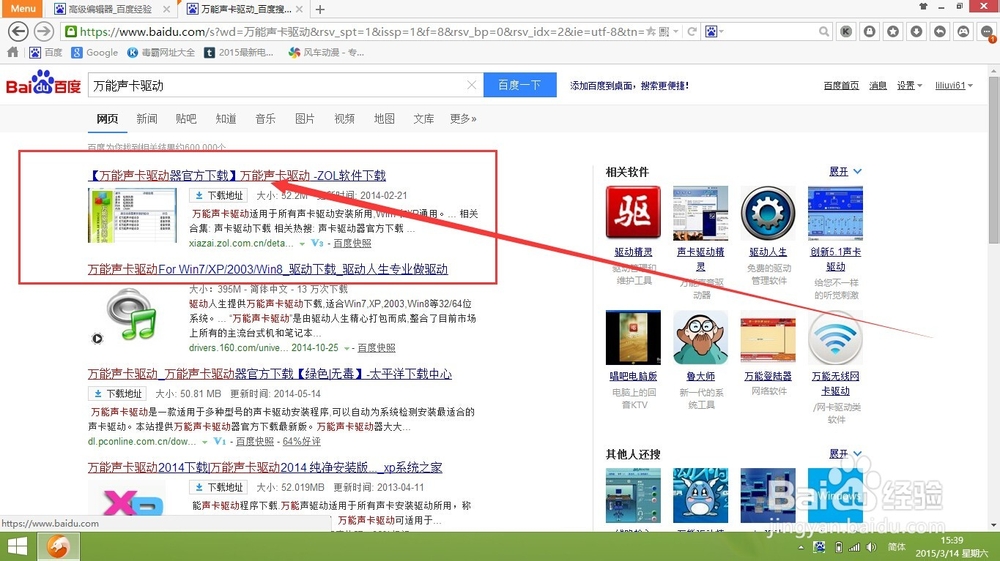Image resolution: width=1000 pixels, height=561 pixels.
Task: Expand the 相关软件 section with 展开
Action: (845, 171)
